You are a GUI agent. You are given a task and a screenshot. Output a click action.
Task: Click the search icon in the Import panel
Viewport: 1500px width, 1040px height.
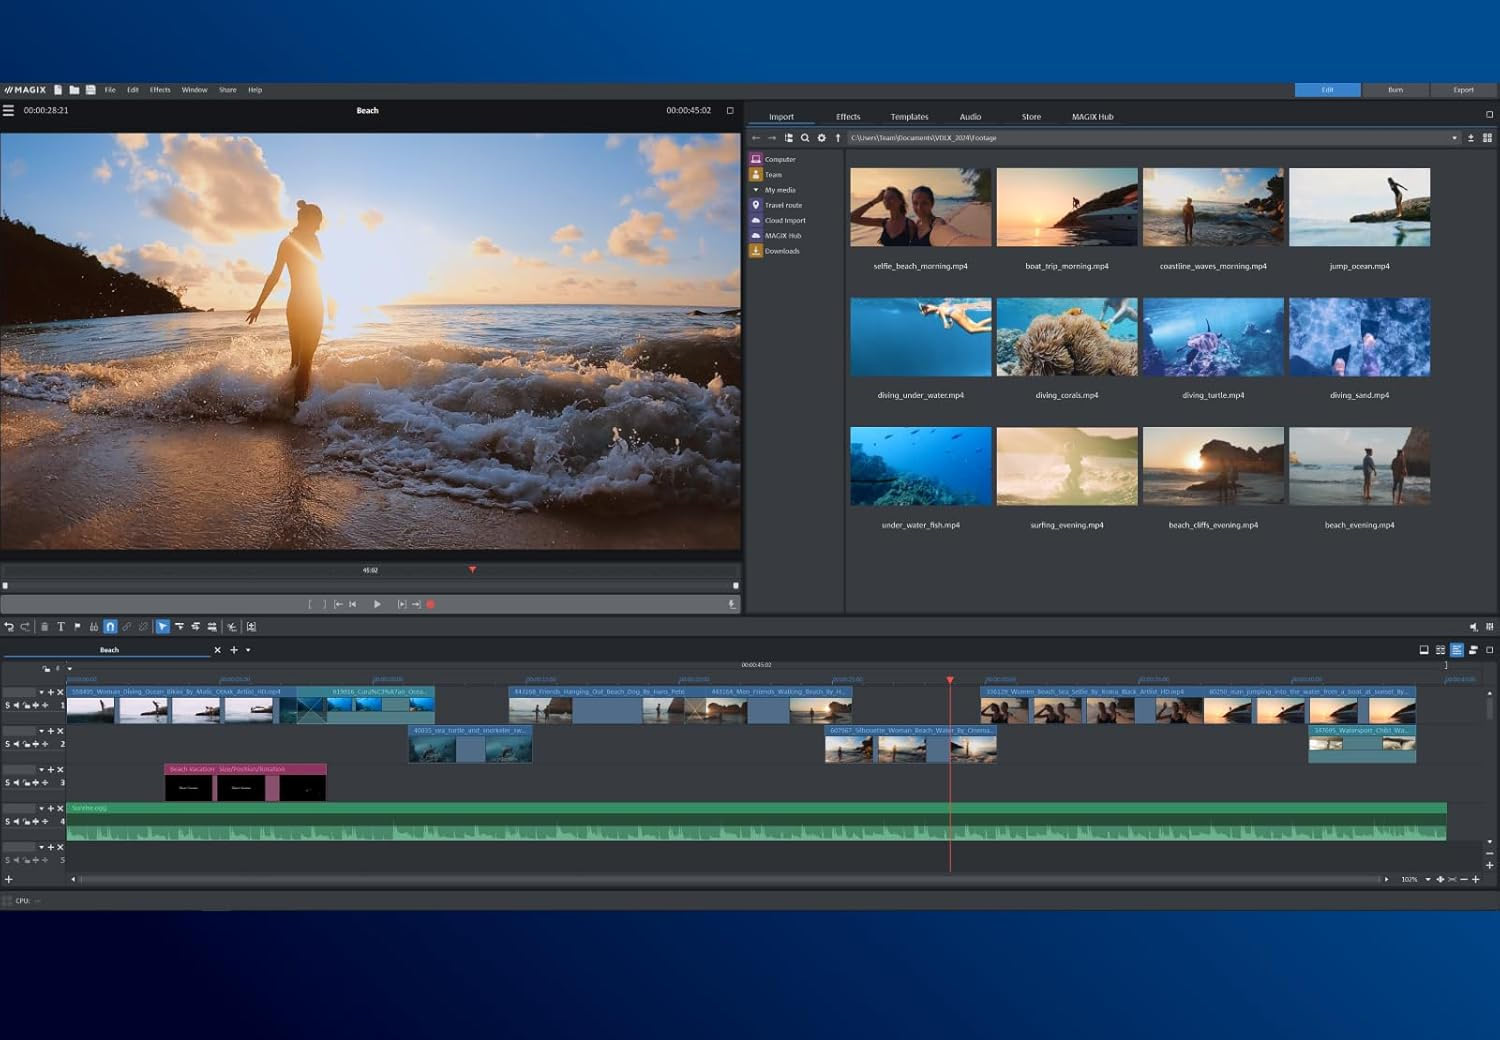click(x=806, y=138)
